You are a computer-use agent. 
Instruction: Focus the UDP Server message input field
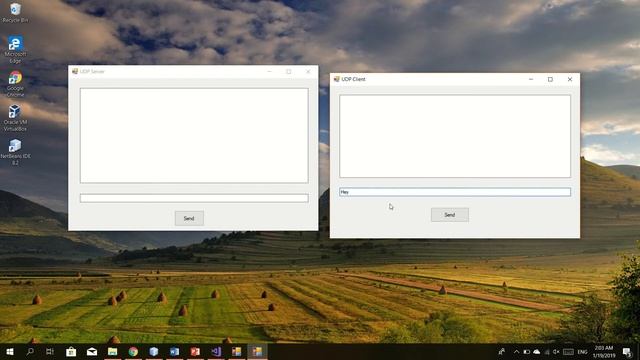194,198
